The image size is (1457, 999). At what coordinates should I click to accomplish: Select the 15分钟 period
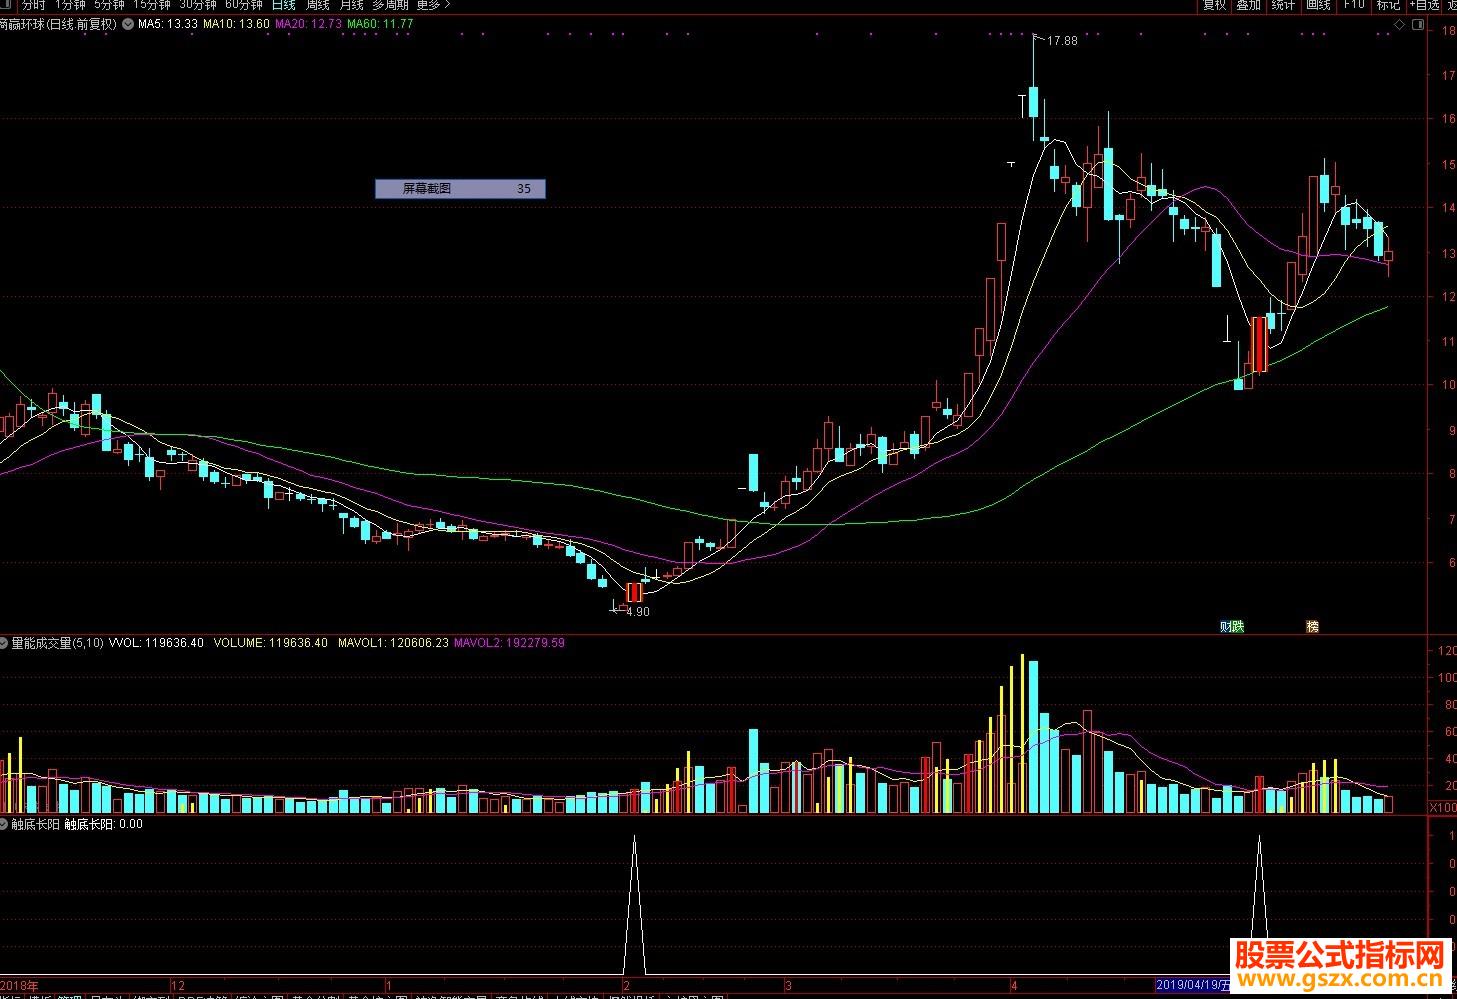coord(152,5)
